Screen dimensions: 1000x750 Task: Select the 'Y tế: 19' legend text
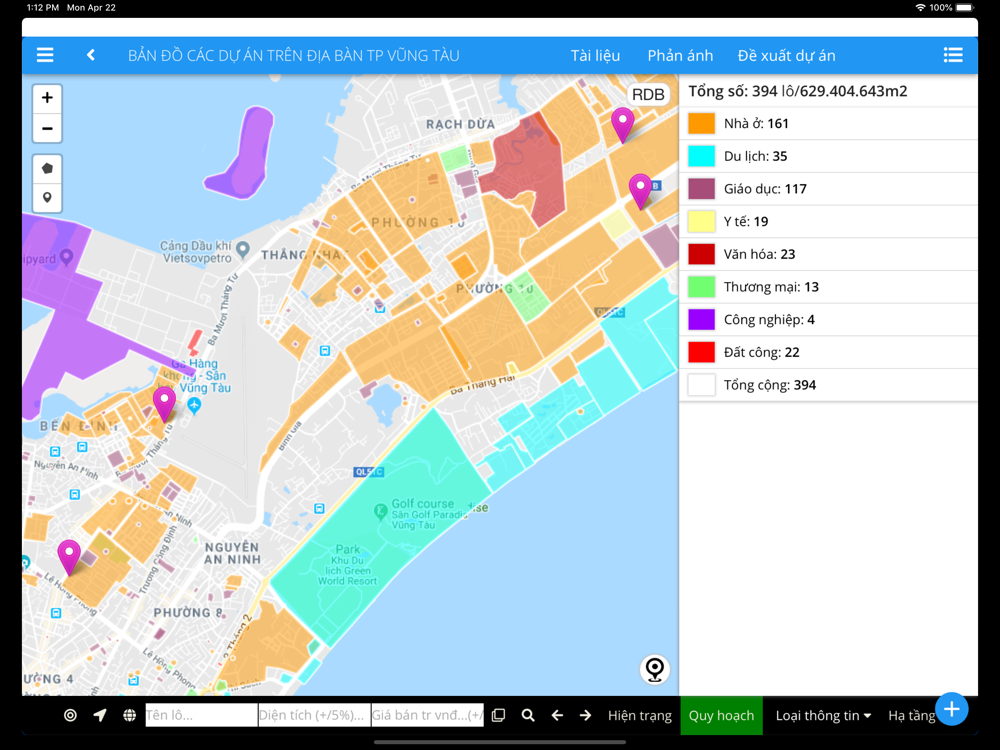[746, 221]
